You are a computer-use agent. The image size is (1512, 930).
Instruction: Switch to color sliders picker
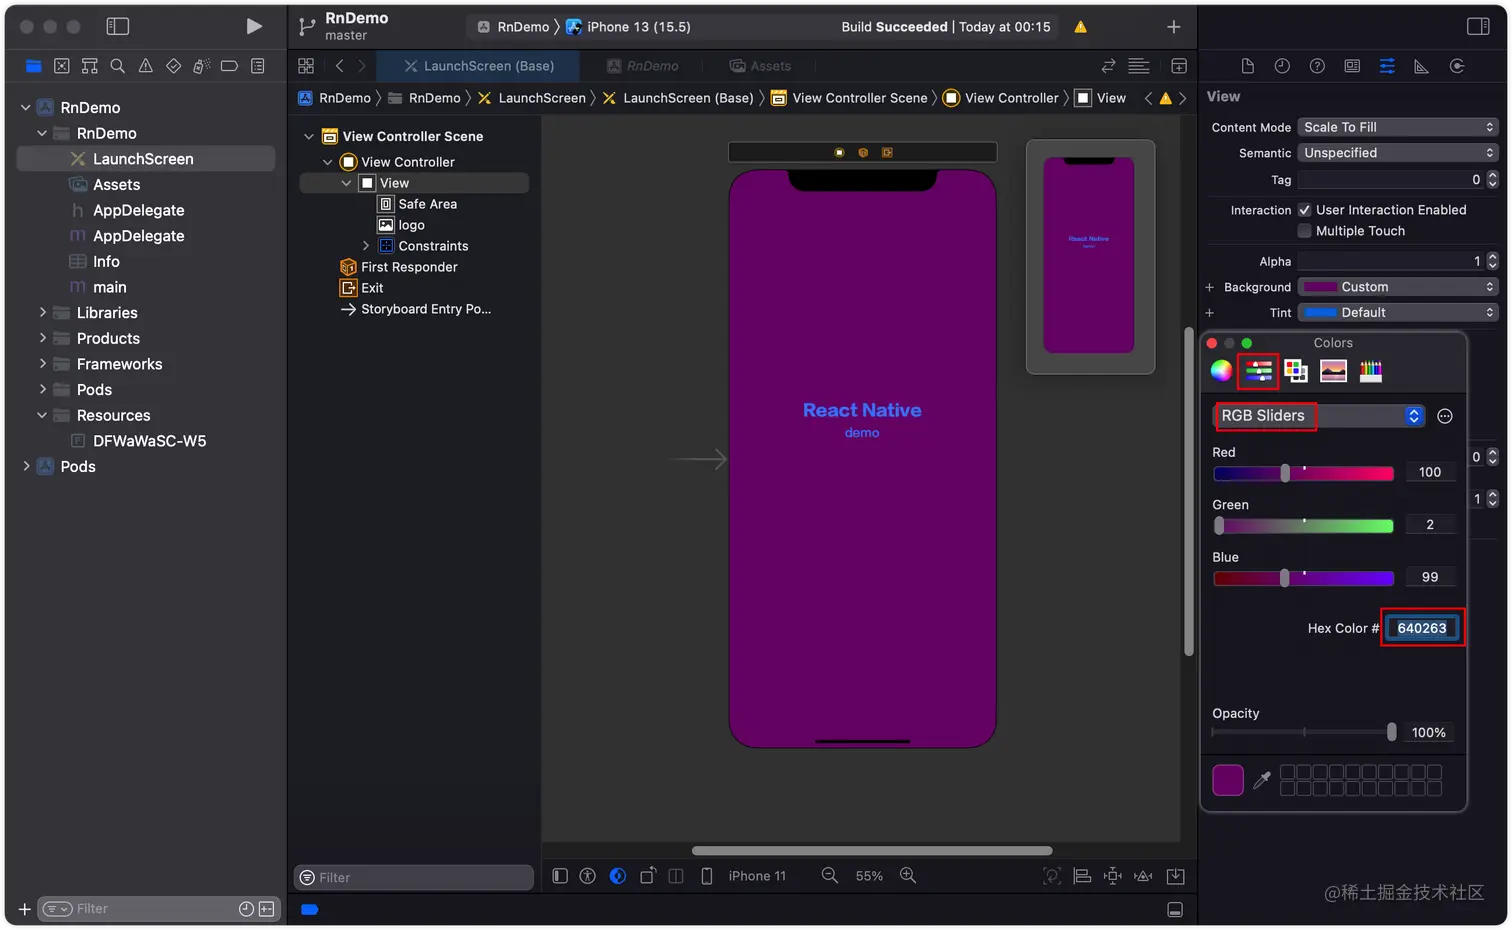pos(1259,371)
